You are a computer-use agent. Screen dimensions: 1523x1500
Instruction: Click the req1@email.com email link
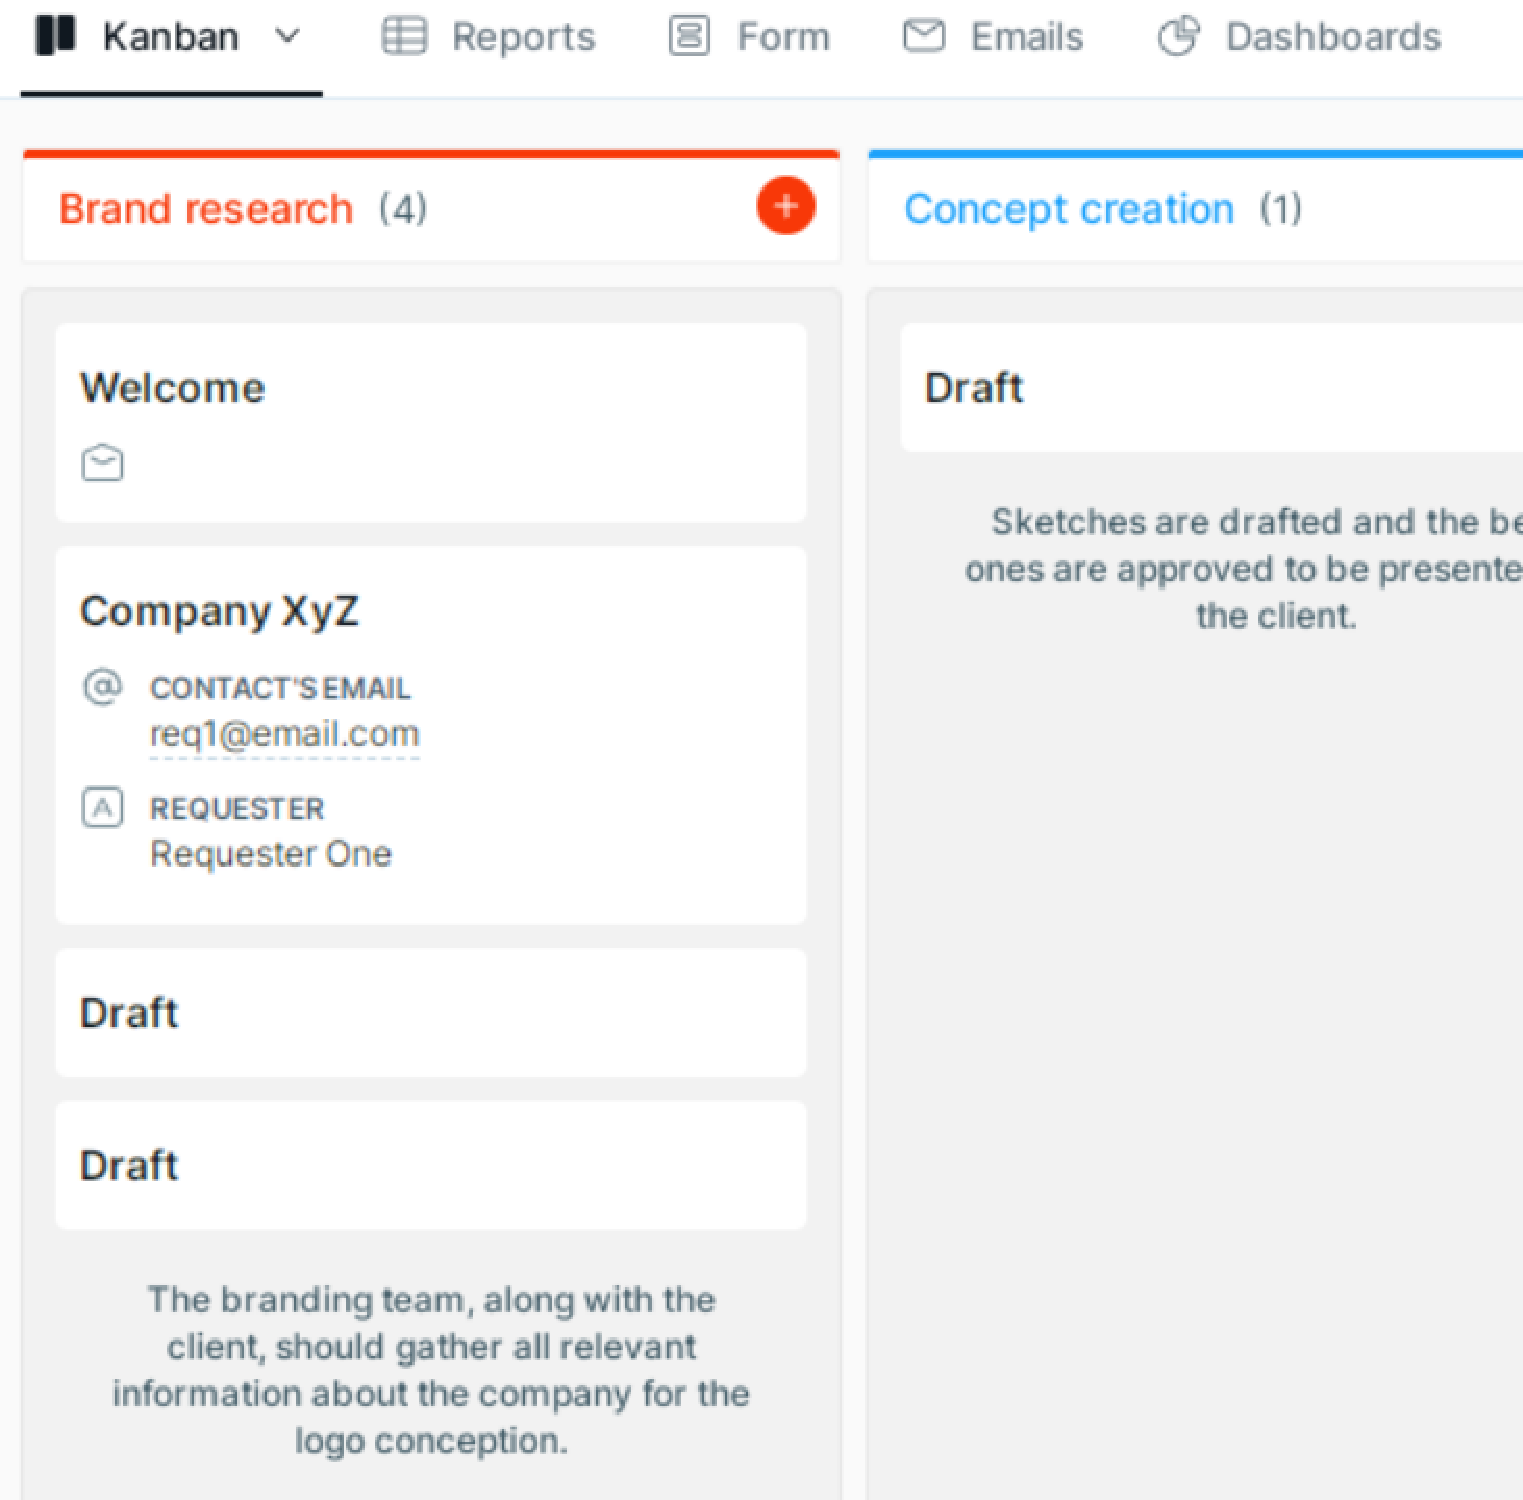(284, 734)
